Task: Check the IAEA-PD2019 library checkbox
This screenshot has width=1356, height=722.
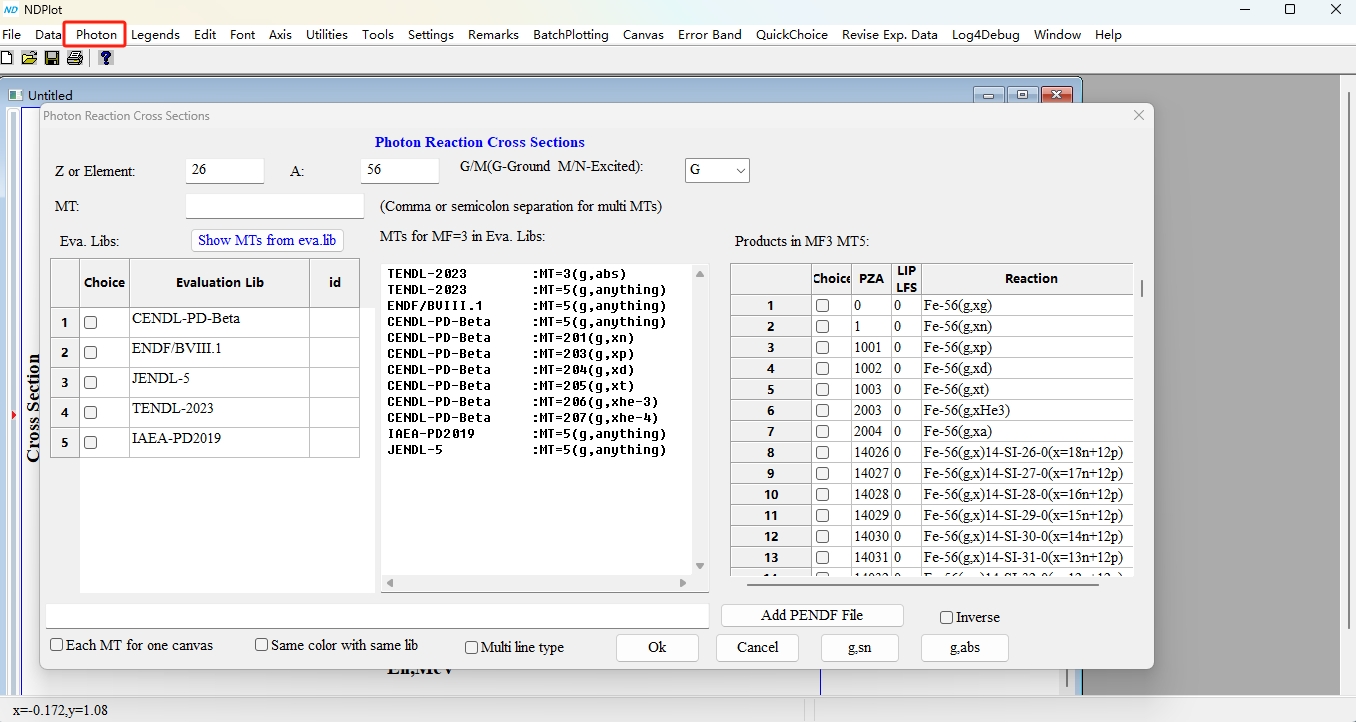Action: click(x=91, y=442)
